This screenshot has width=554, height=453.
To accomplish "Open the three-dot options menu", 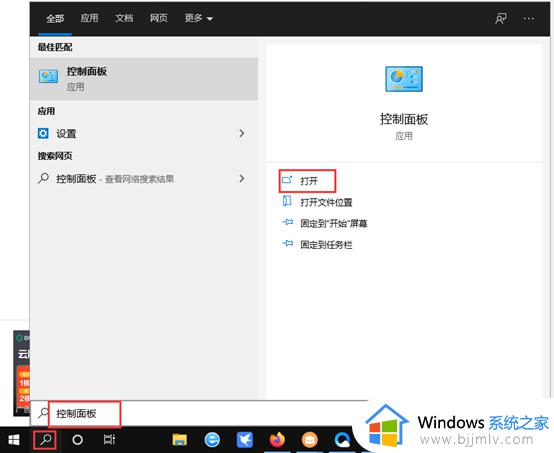I will 529,18.
